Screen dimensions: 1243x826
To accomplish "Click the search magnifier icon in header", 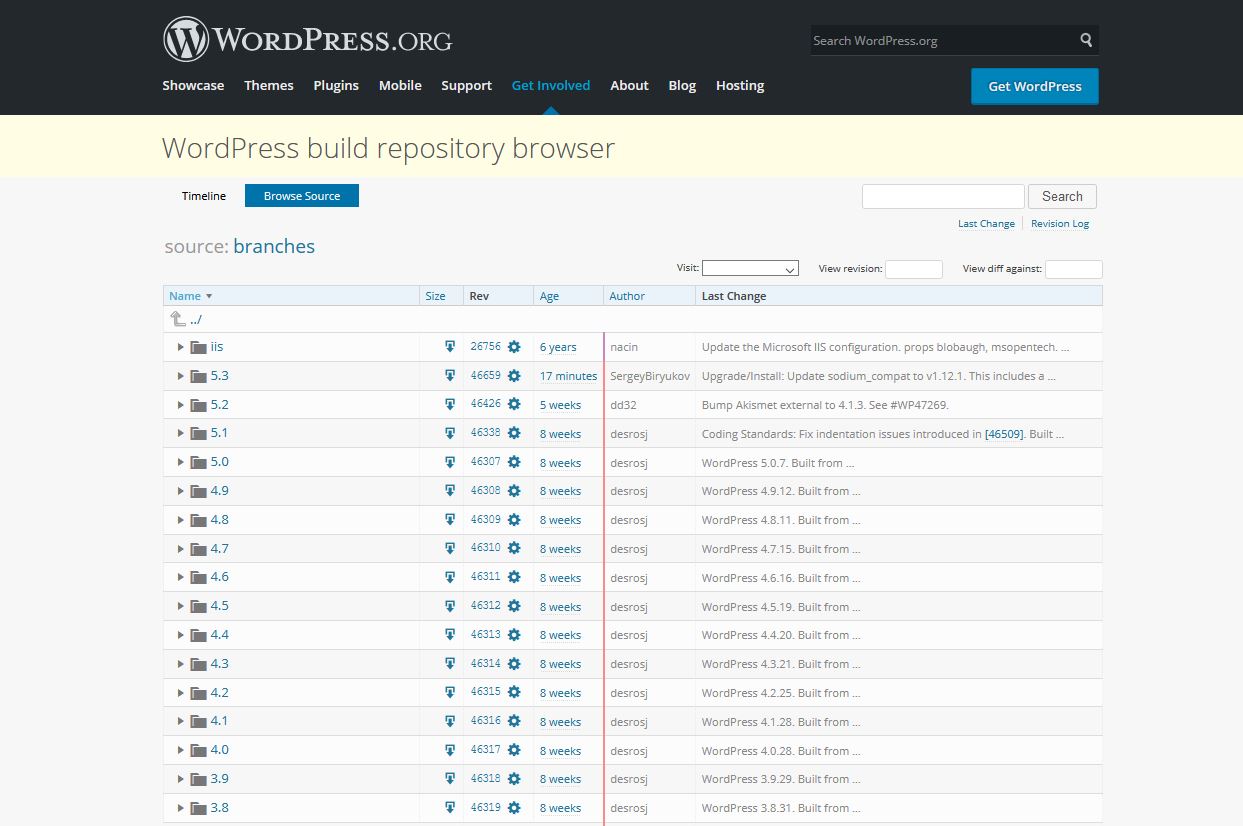I will point(1086,40).
